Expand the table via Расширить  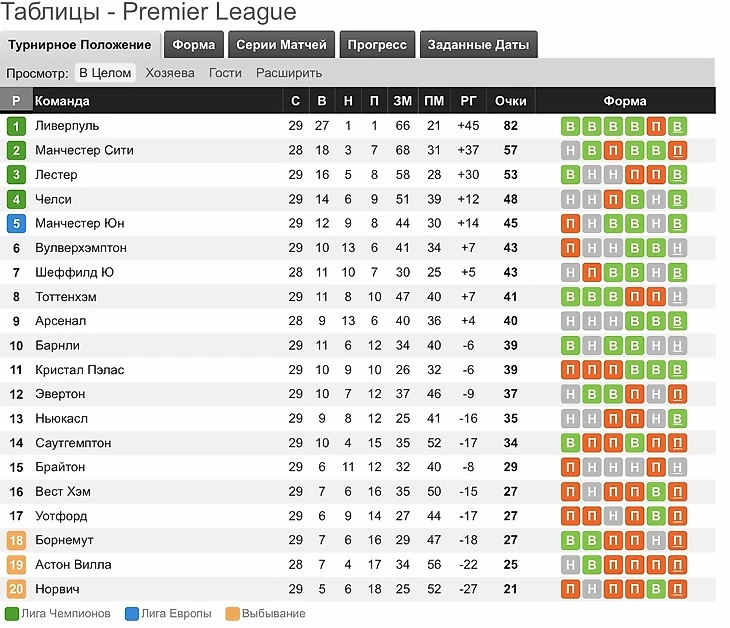coord(289,73)
